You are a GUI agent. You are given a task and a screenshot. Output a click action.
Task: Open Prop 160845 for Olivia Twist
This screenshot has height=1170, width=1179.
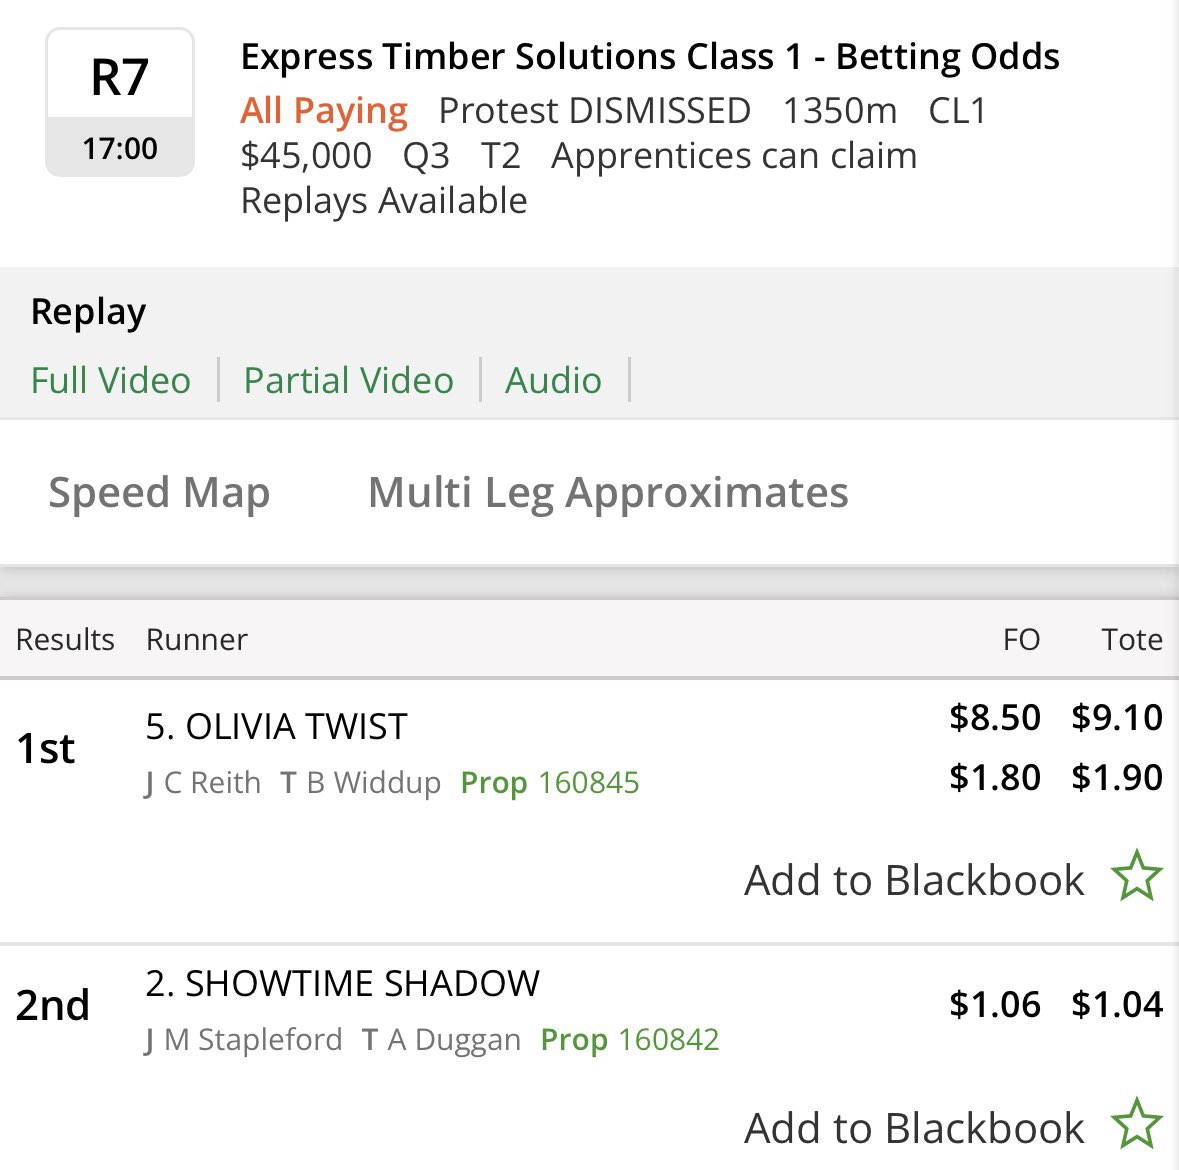(x=550, y=782)
